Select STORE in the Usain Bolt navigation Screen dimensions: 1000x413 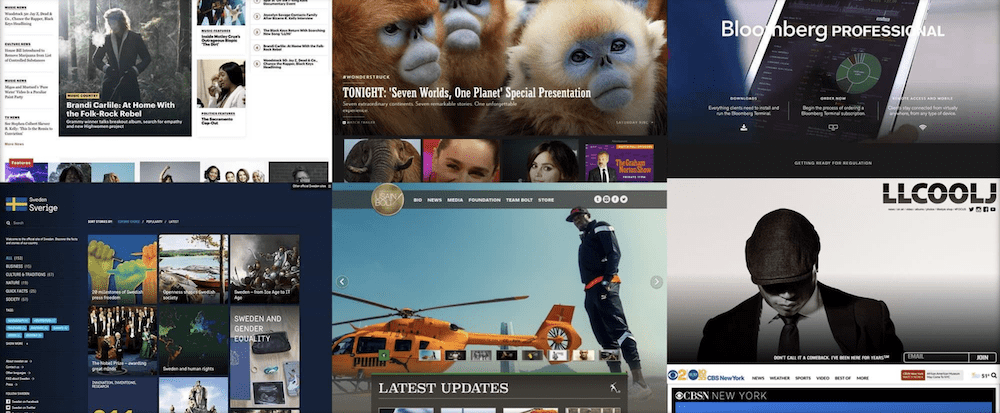(546, 200)
